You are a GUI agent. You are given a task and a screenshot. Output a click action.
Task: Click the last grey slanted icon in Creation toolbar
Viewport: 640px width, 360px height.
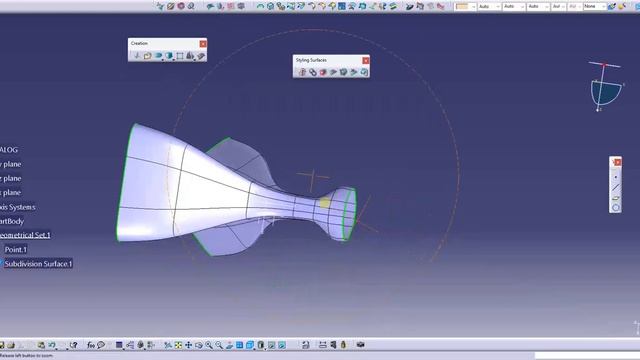pos(201,56)
